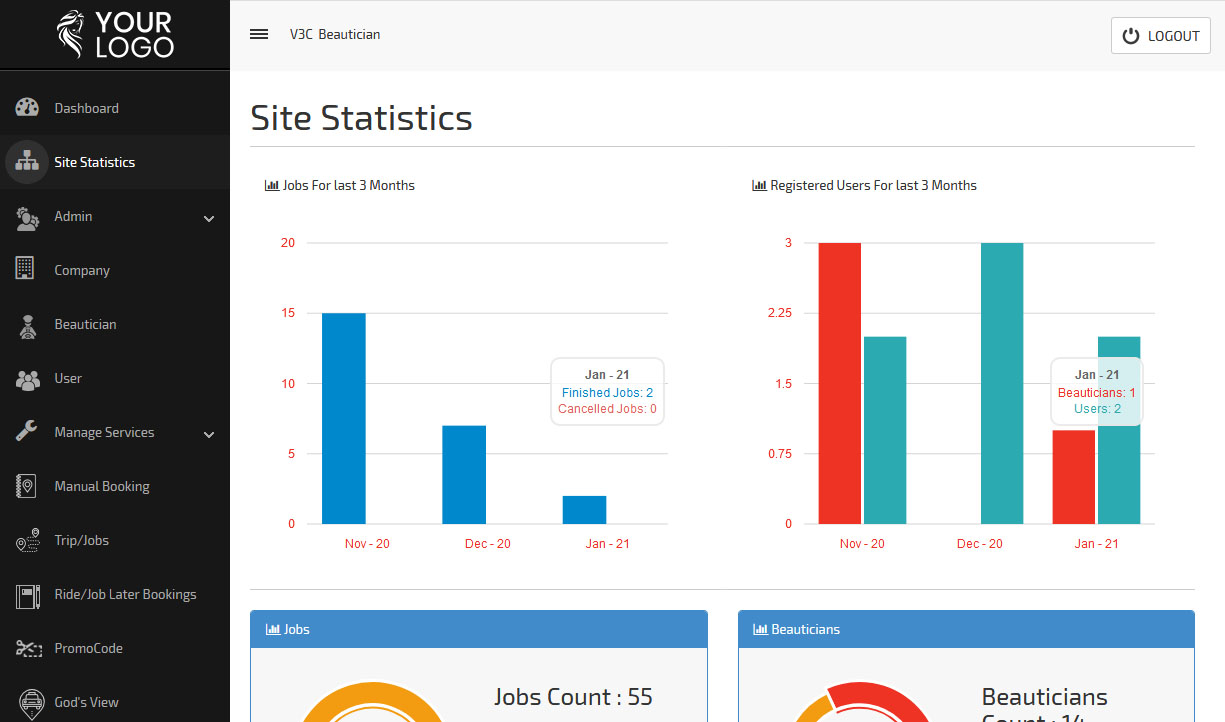Screen dimensions: 1225x722
Task: Click teal Dec - 20 users bar
Action: 1002,383
